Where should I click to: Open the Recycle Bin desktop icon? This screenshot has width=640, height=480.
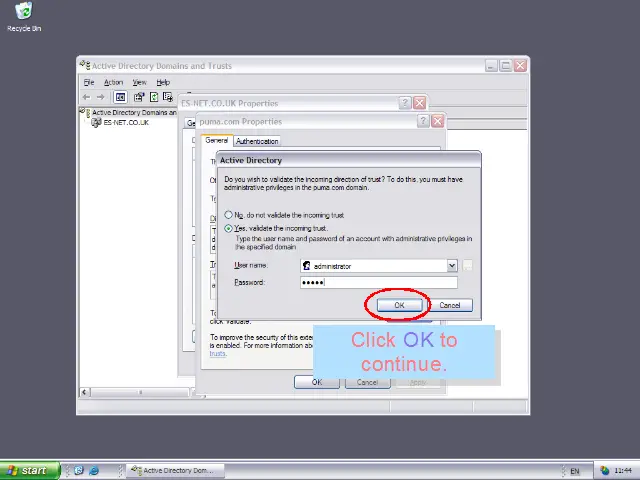(23, 14)
